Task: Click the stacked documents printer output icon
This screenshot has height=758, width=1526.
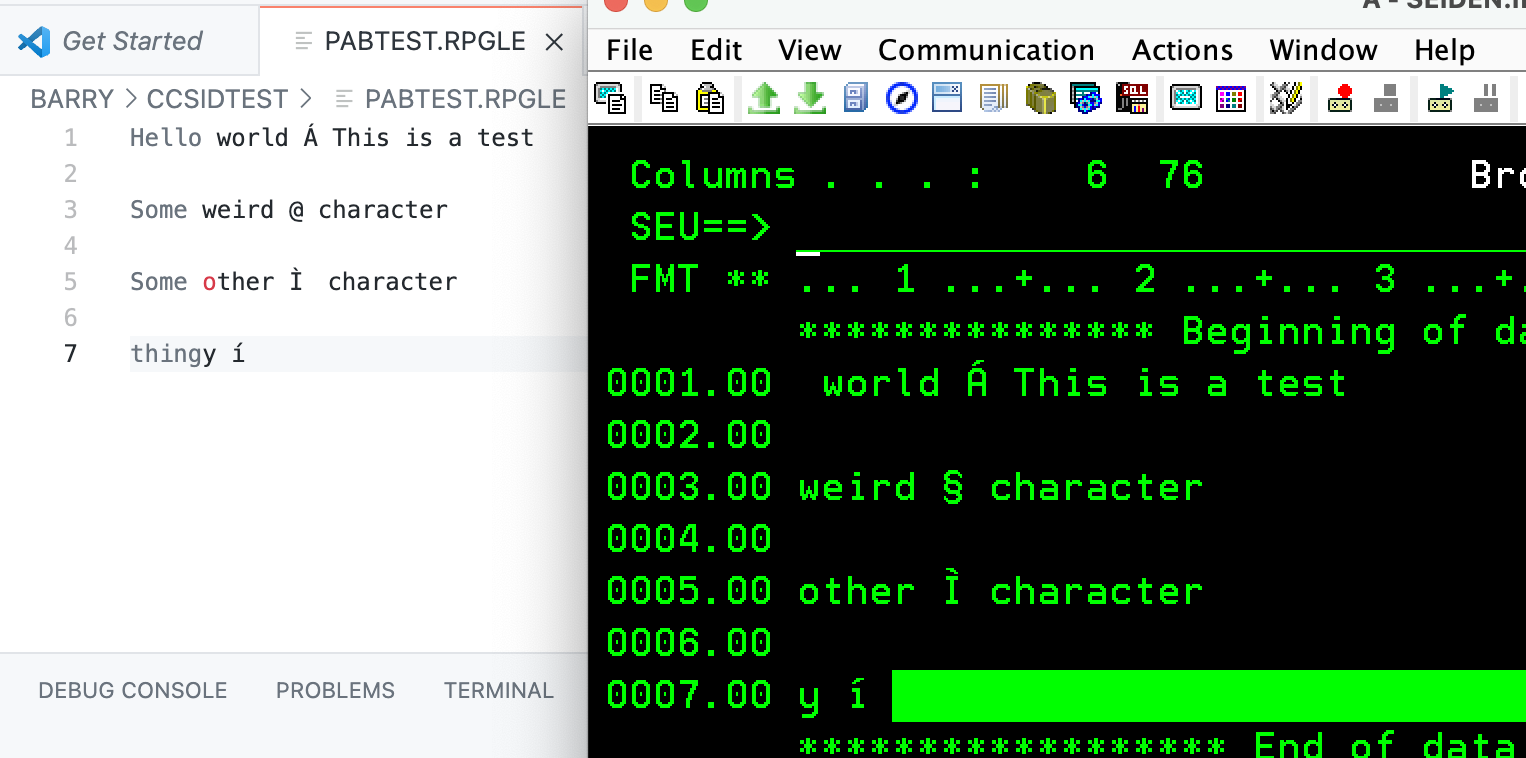Action: pyautogui.click(x=993, y=98)
